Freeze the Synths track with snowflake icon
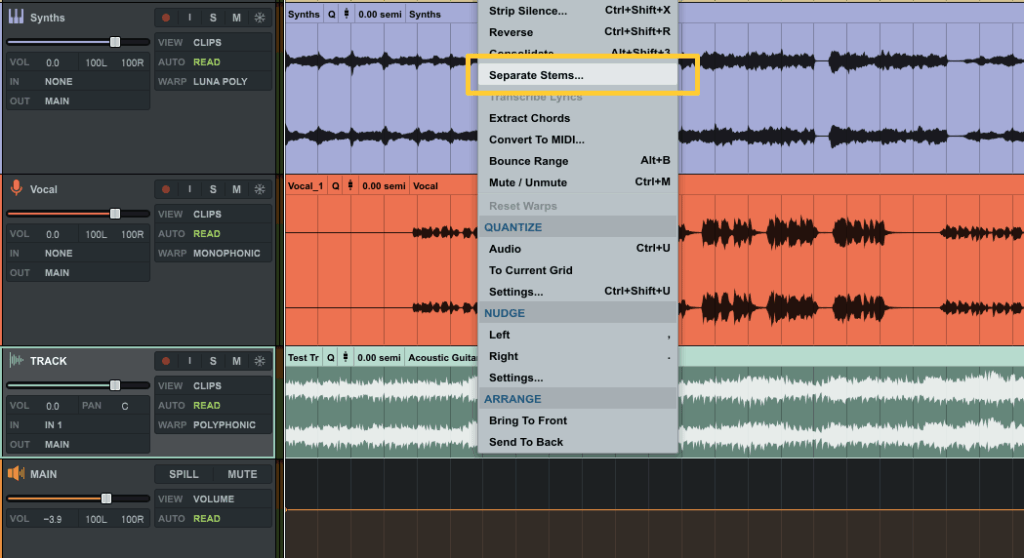 point(259,18)
